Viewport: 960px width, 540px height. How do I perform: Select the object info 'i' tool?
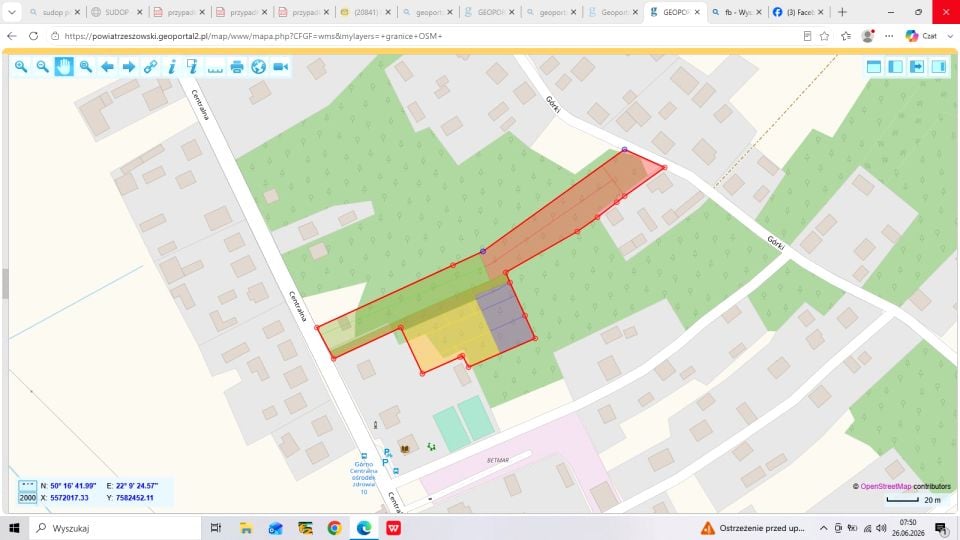(172, 66)
